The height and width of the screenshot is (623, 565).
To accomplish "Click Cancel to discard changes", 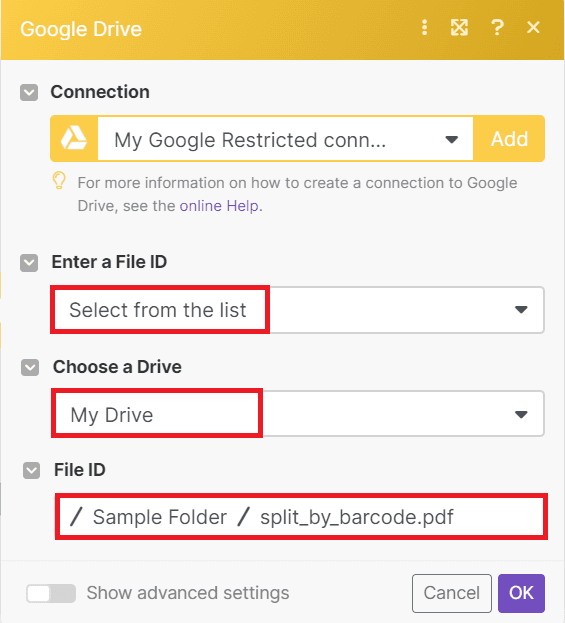I will tap(452, 593).
